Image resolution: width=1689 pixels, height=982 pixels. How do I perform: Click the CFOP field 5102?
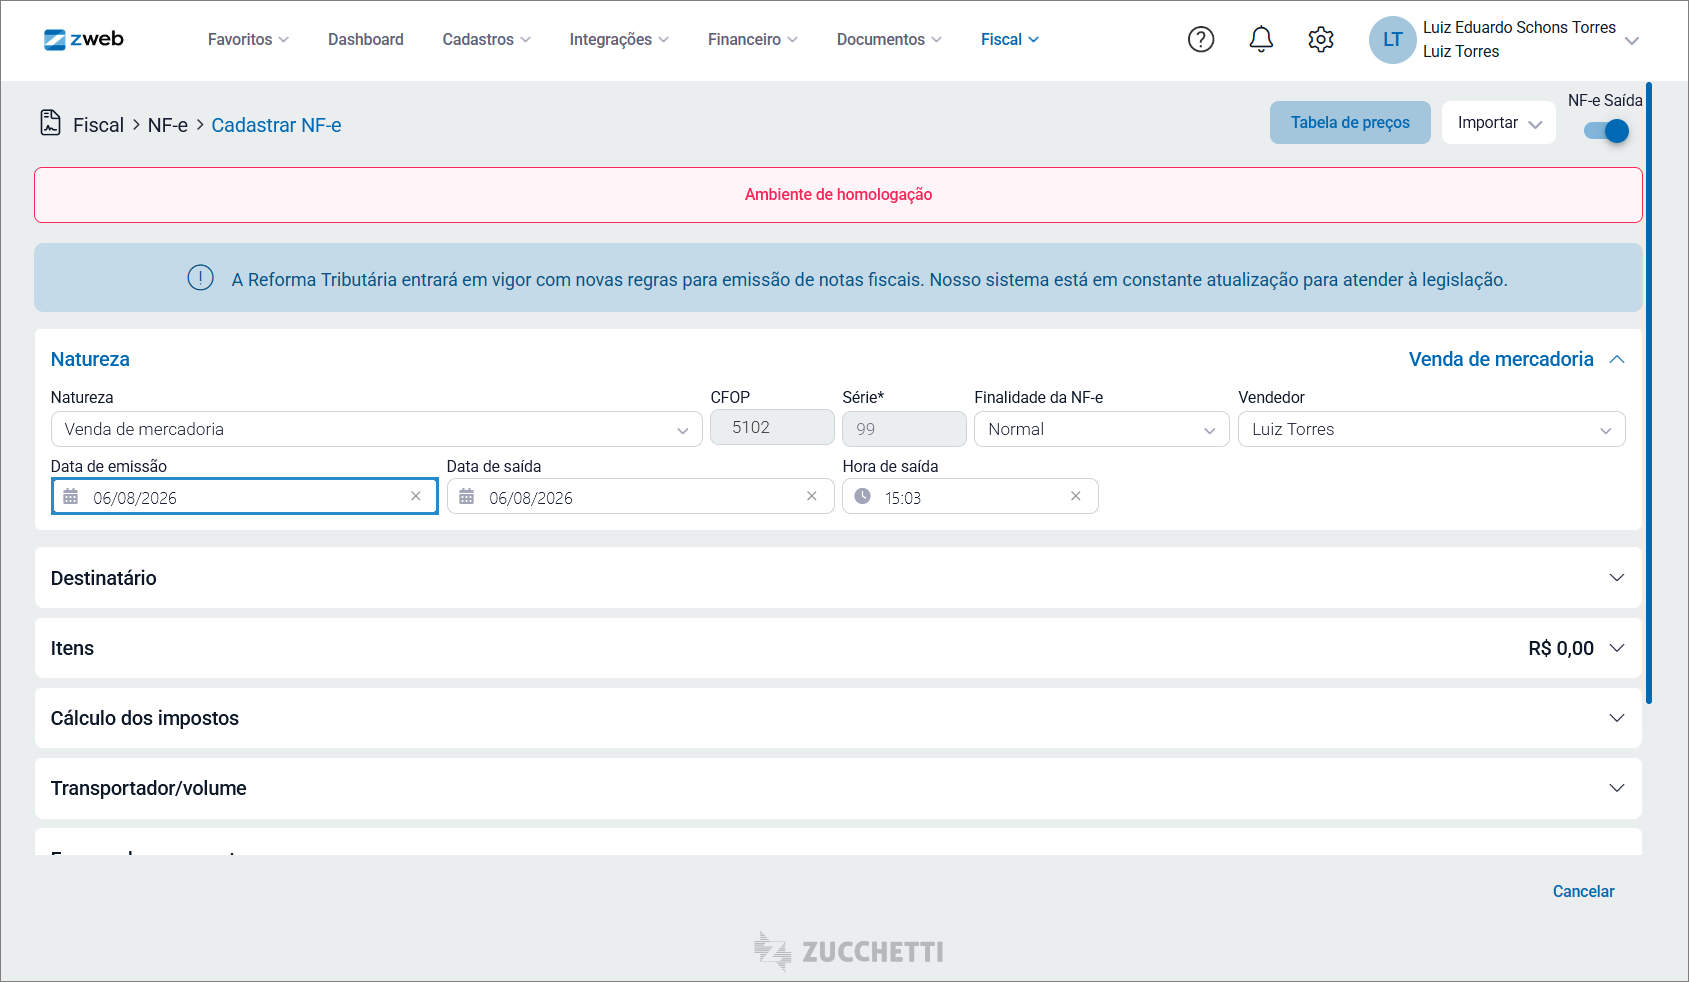coord(772,427)
